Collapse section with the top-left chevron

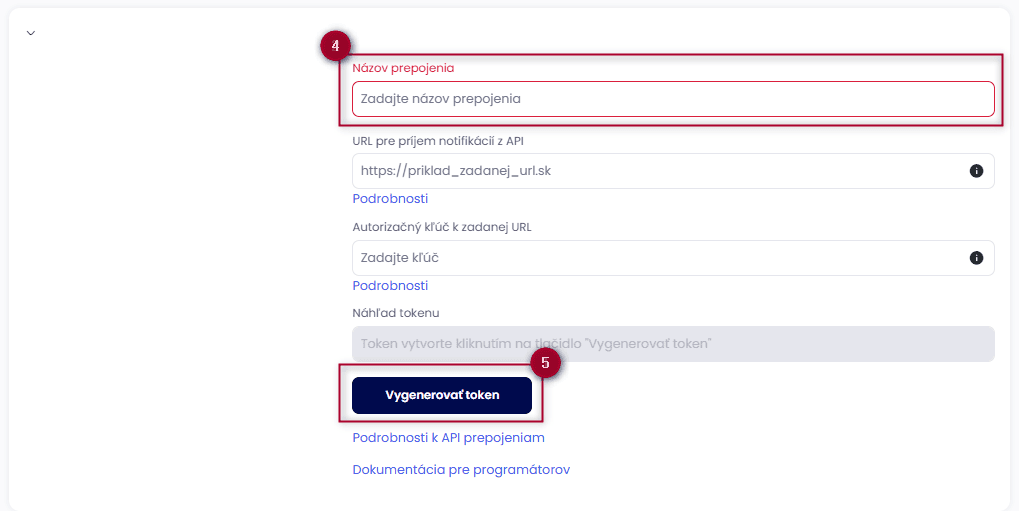[x=31, y=33]
